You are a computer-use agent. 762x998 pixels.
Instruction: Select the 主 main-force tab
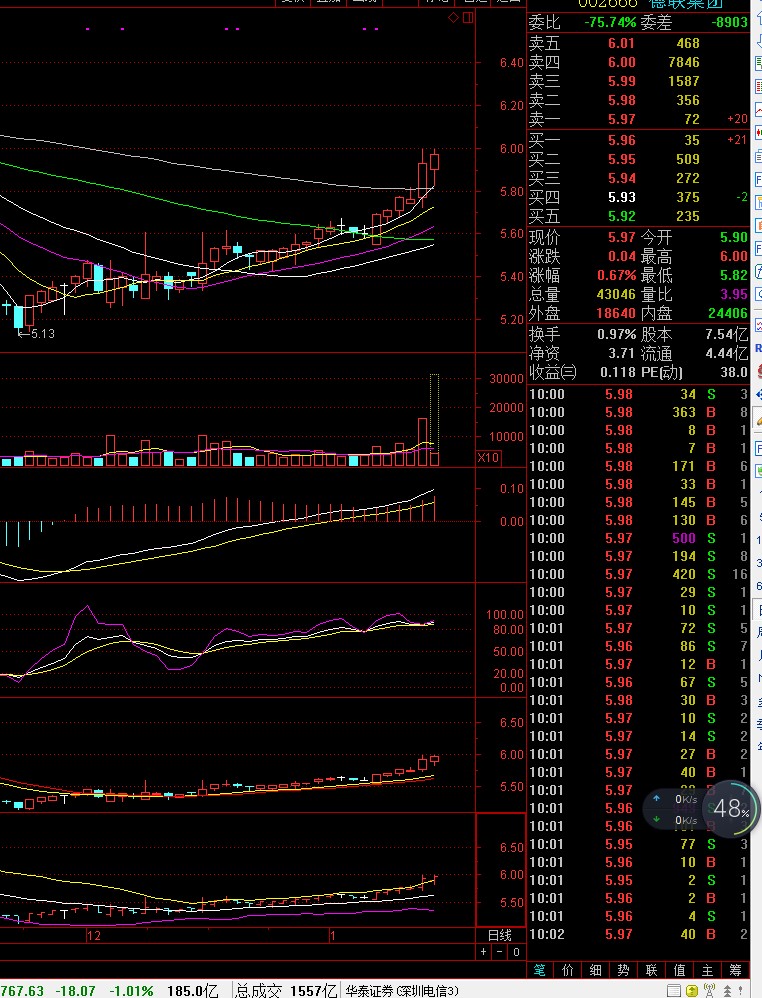point(708,969)
